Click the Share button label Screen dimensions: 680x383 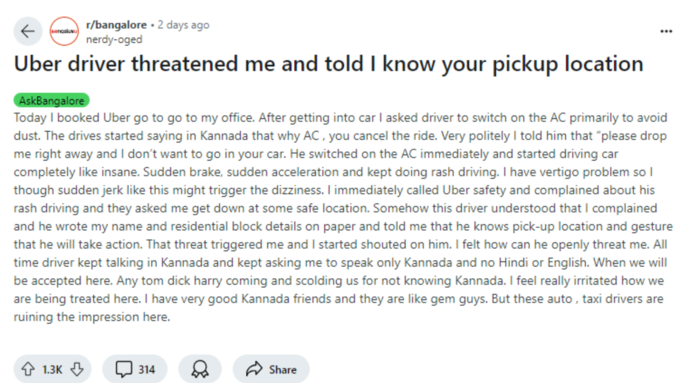(x=283, y=370)
